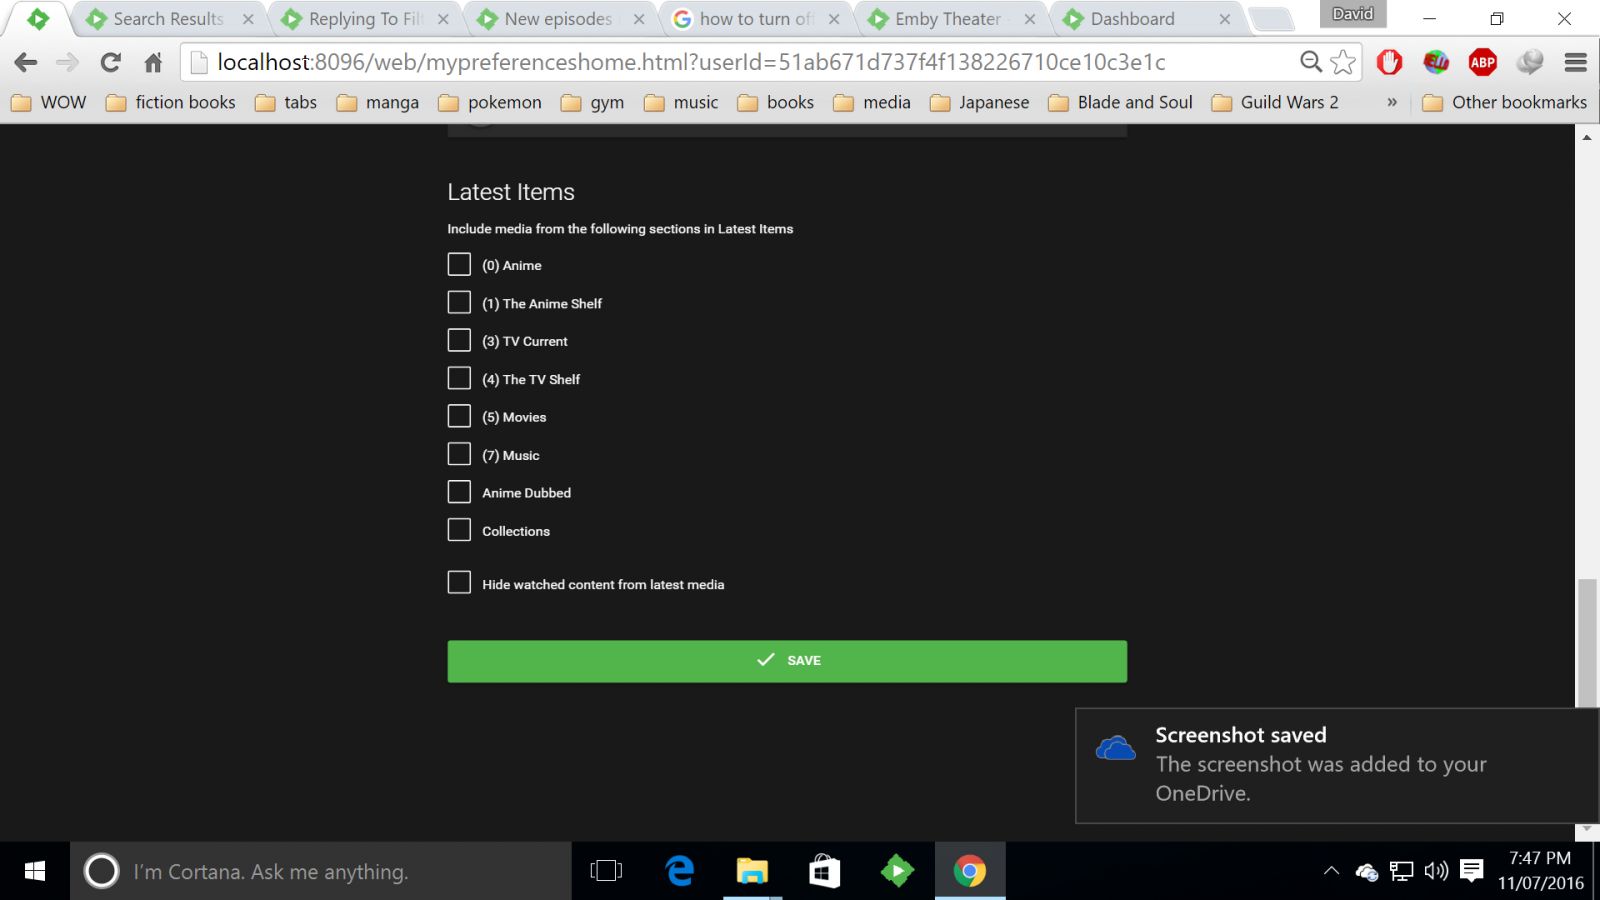
Task: Open the Chrome hamburger menu
Action: coord(1576,62)
